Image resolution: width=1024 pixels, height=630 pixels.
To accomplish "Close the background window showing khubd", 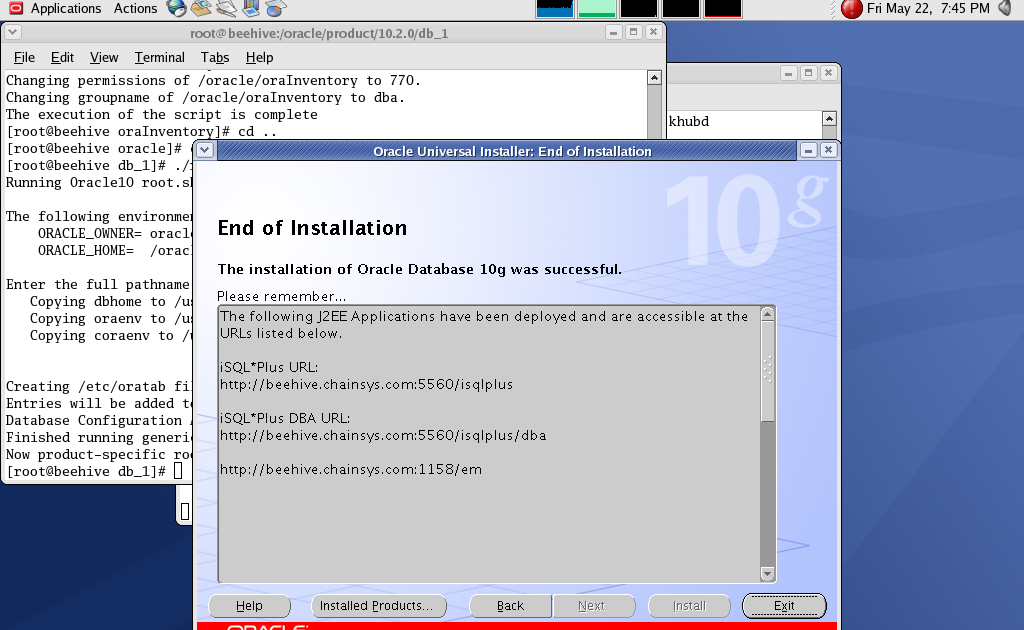I will point(828,73).
